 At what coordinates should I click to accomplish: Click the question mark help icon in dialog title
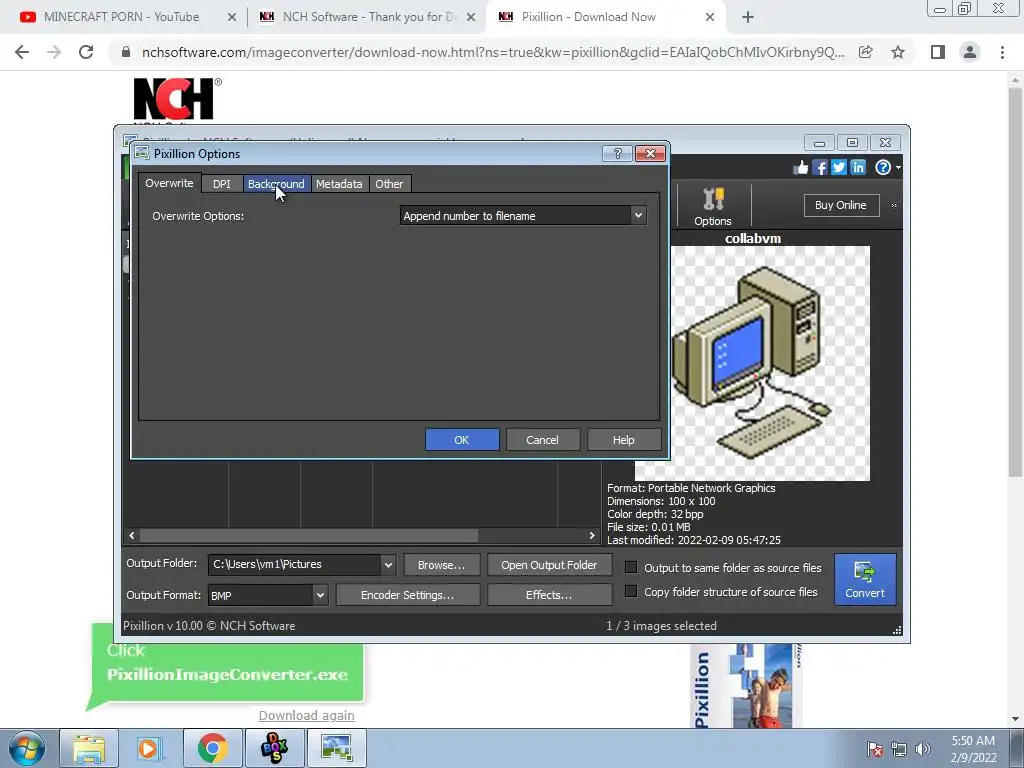(617, 153)
